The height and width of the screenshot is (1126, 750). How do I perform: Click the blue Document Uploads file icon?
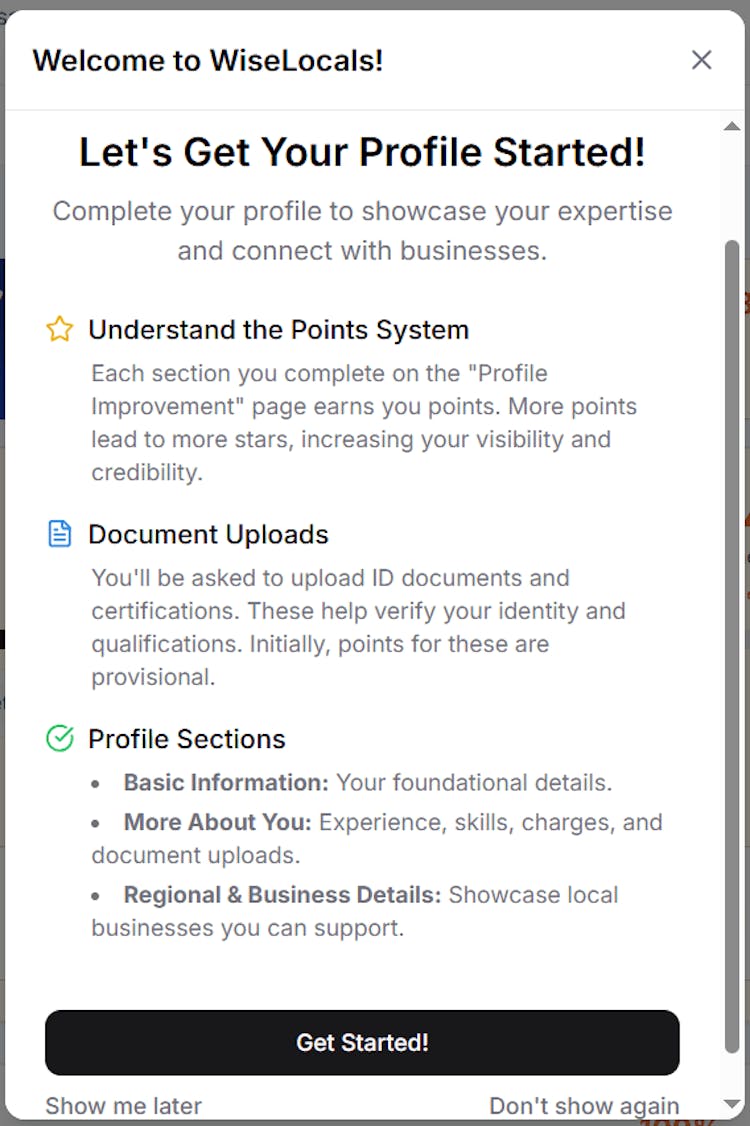60,534
